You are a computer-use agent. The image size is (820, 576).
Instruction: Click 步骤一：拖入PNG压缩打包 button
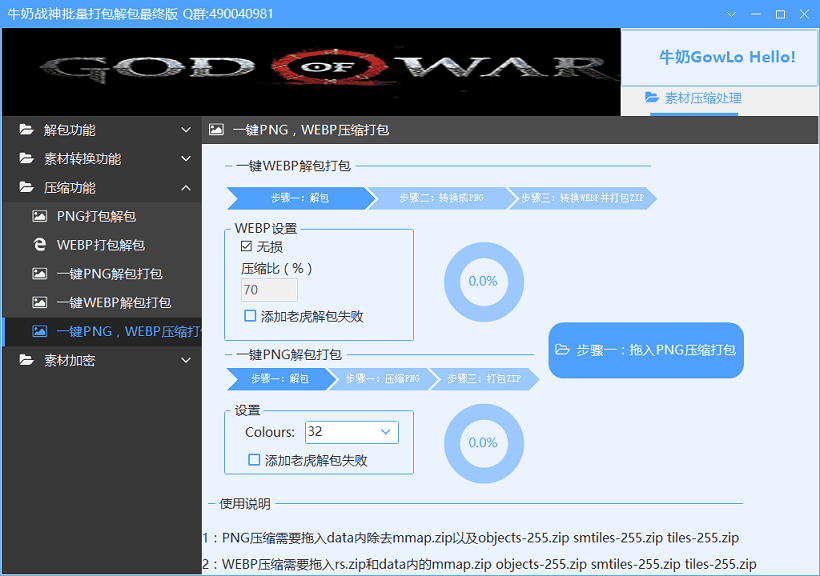646,350
